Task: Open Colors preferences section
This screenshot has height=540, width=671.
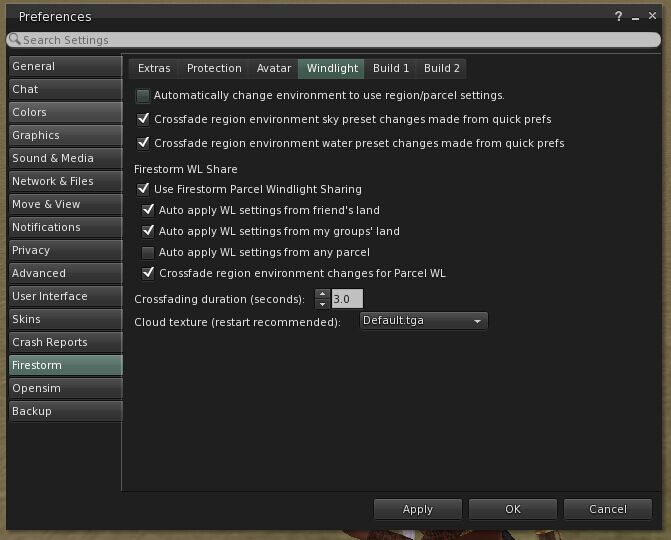Action: [65, 112]
